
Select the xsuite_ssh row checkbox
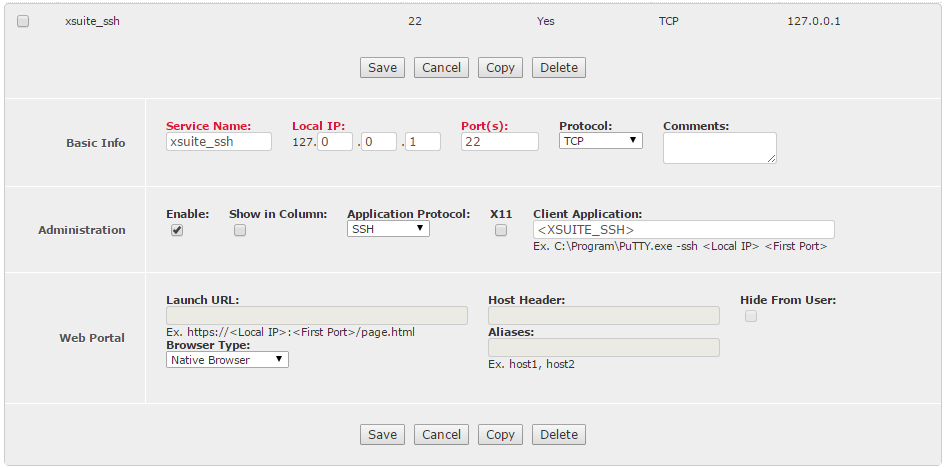pyautogui.click(x=23, y=22)
